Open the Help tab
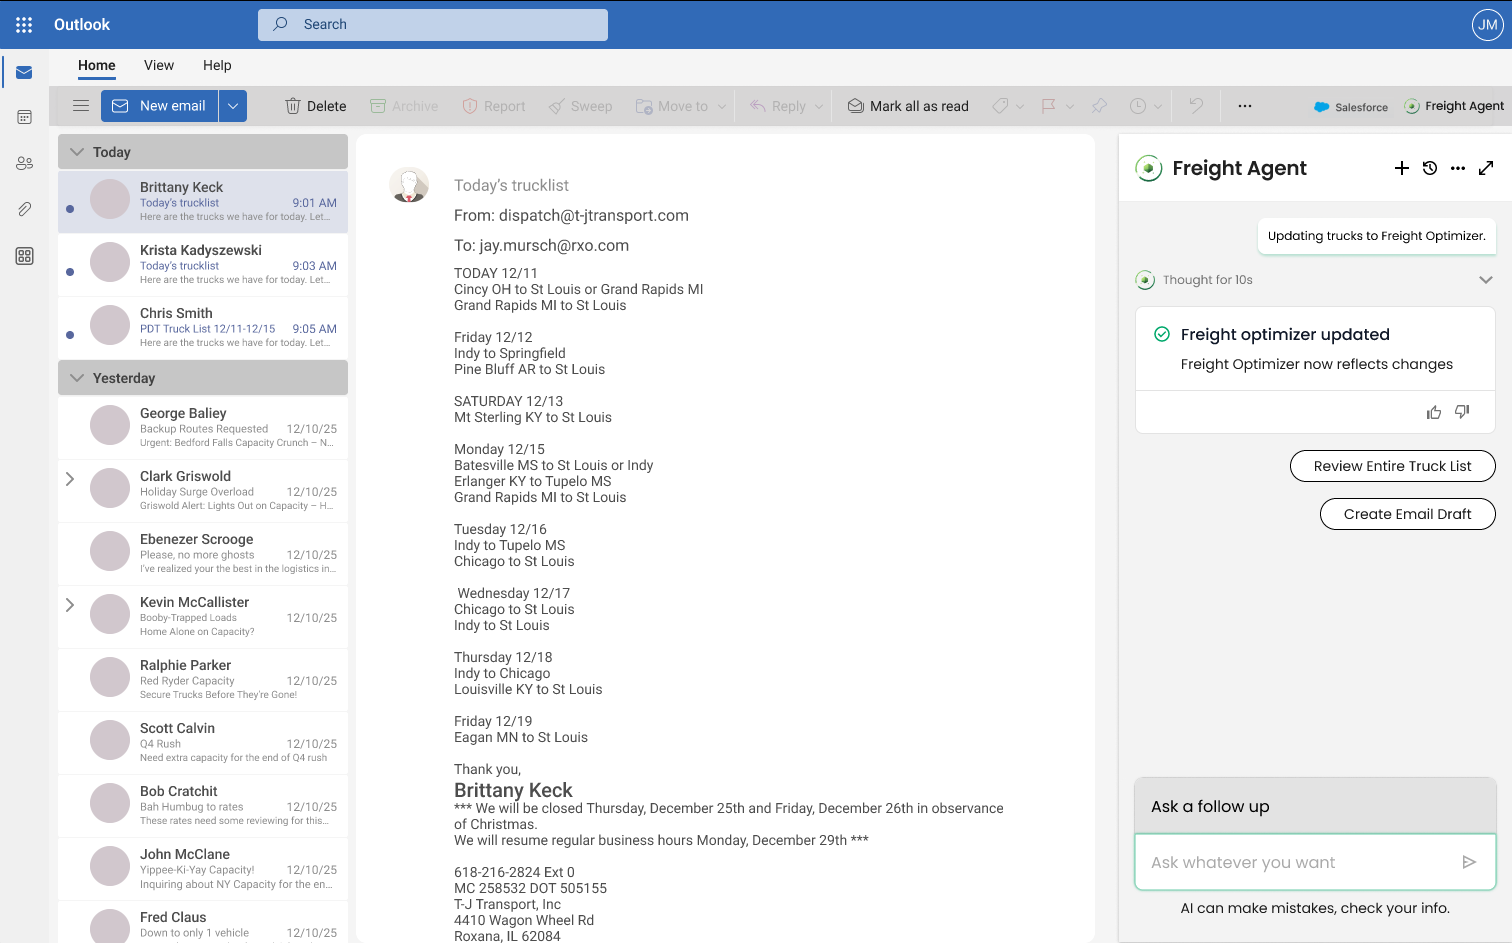Image resolution: width=1512 pixels, height=943 pixels. click(217, 65)
